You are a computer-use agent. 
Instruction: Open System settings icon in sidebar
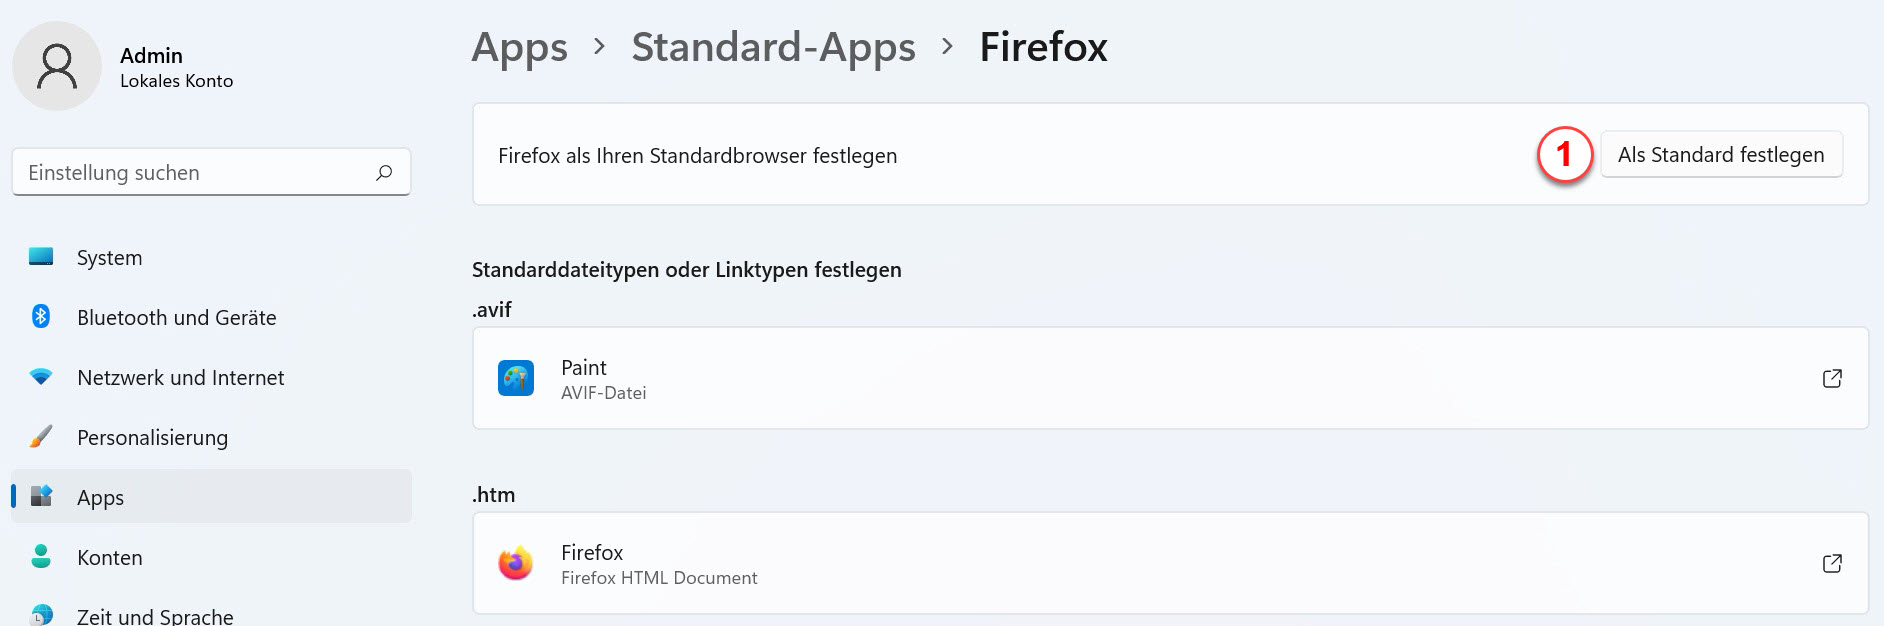(41, 257)
